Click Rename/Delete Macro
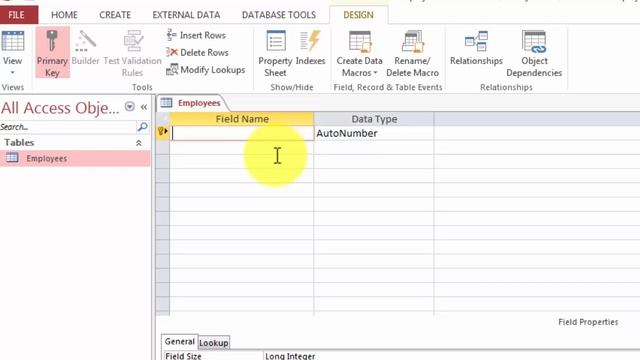The height and width of the screenshot is (360, 640). pos(412,53)
